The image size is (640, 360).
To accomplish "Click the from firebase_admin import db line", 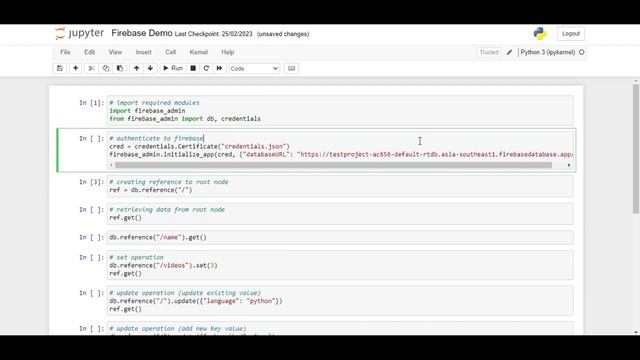I will 185,119.
